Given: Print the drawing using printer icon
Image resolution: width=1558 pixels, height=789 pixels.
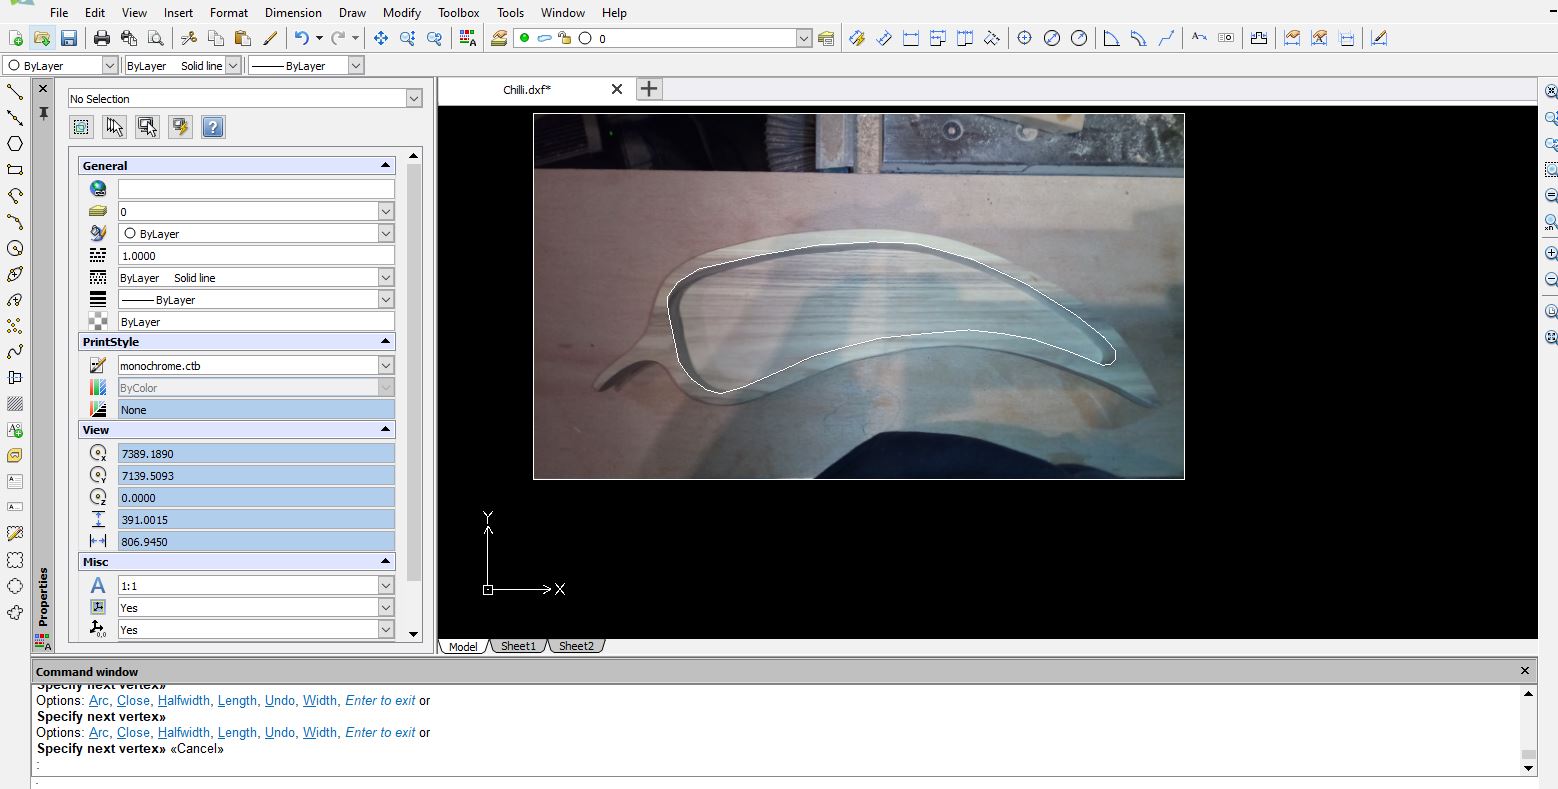Looking at the screenshot, I should pos(102,38).
